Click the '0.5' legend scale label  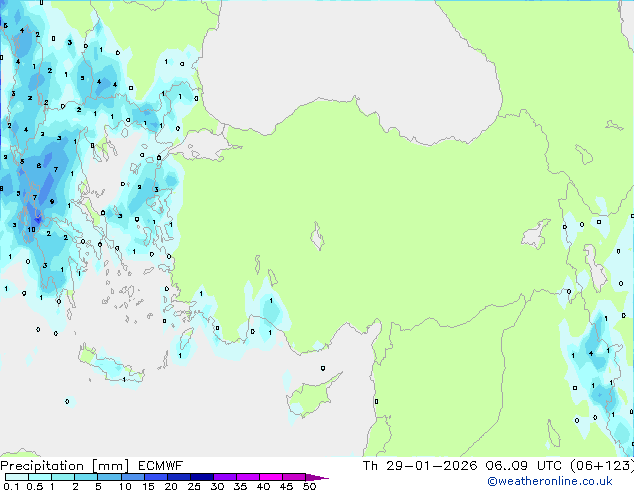(x=35, y=486)
